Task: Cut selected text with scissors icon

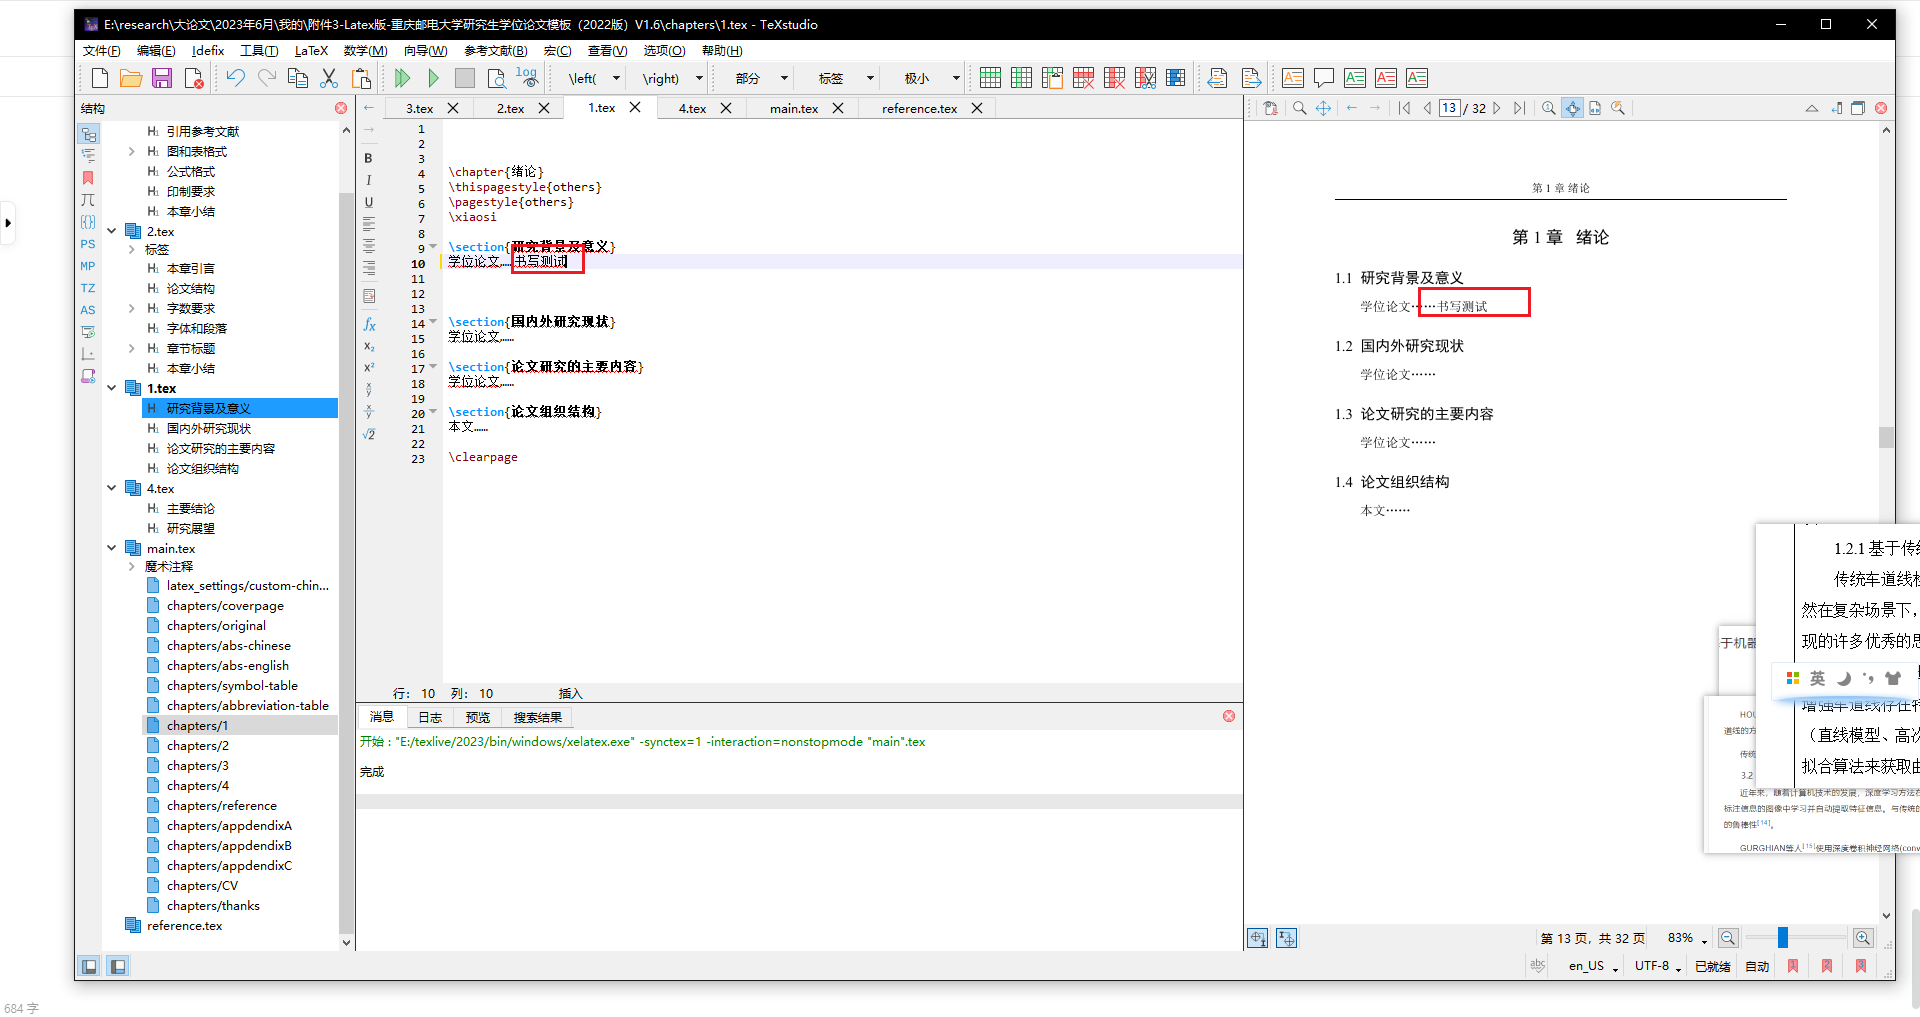Action: [329, 78]
